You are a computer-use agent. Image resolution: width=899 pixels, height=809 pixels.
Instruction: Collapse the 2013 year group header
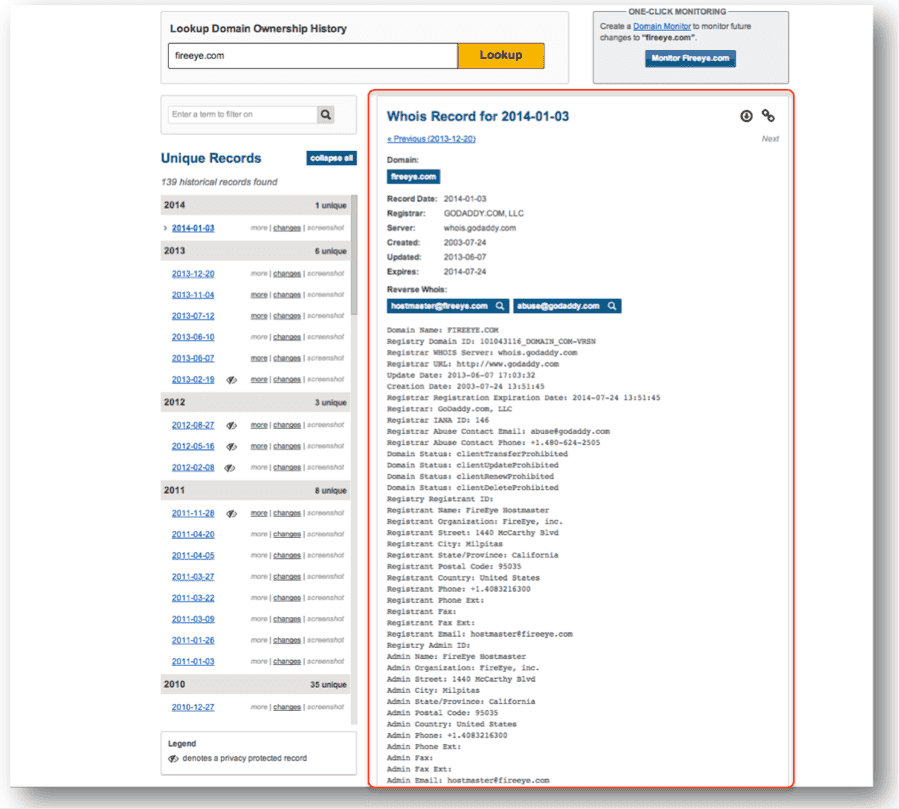255,251
